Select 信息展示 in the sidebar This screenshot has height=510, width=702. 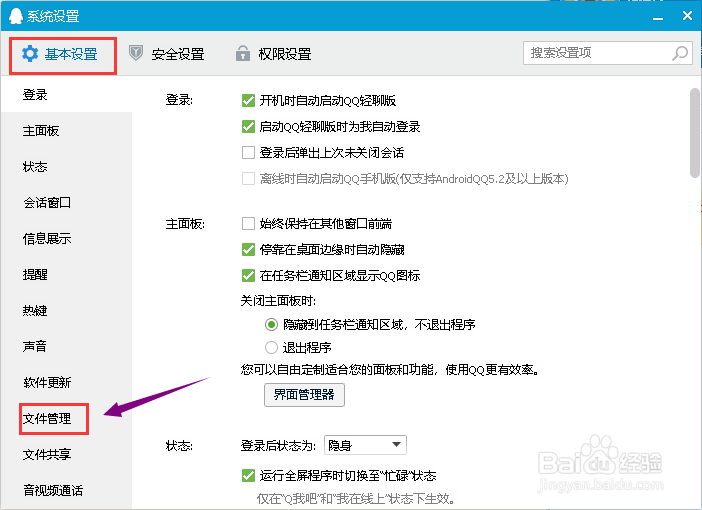coord(66,239)
